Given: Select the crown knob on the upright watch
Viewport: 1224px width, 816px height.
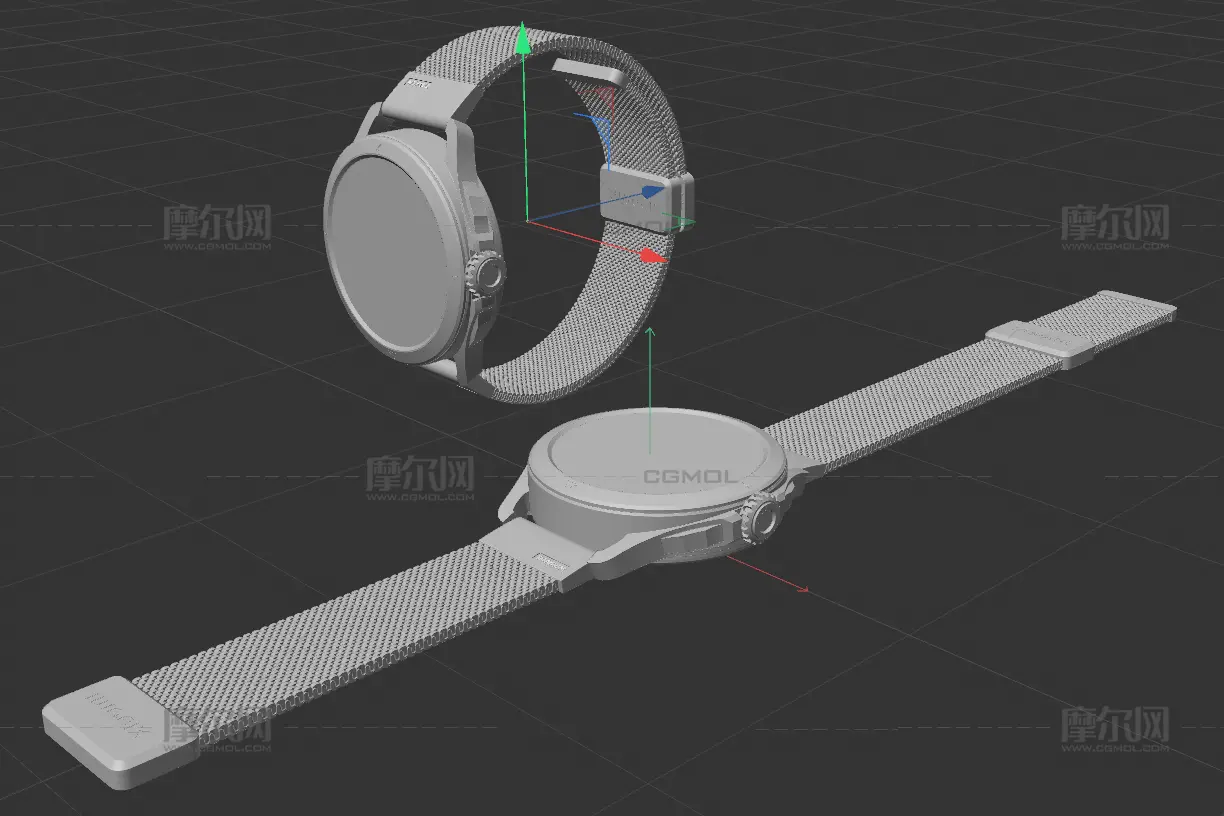Looking at the screenshot, I should [x=489, y=274].
